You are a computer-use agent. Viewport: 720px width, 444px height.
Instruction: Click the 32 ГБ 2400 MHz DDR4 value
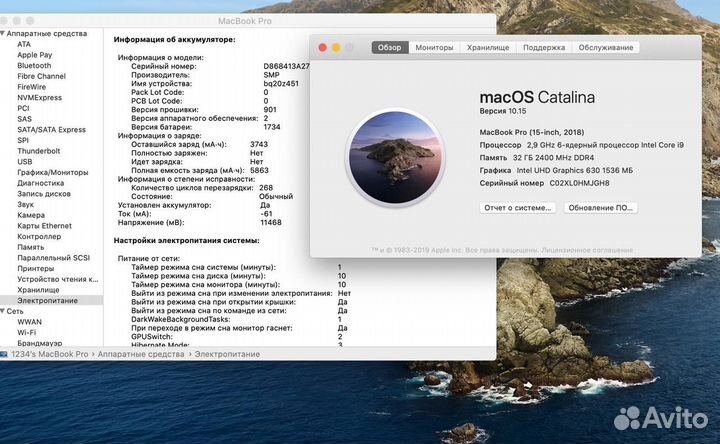(x=553, y=157)
